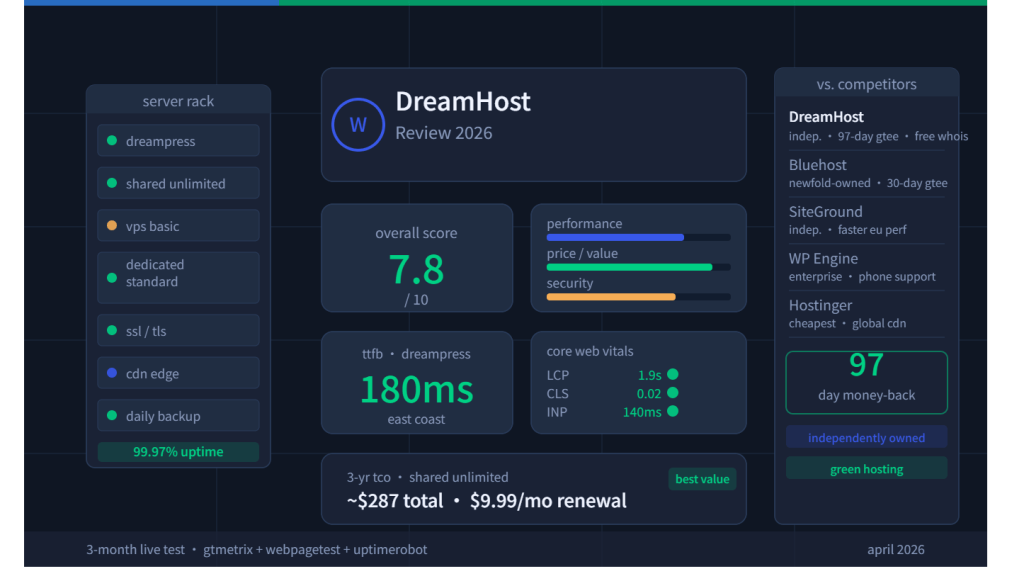Click the independently owned tag
This screenshot has height=581, width=1024.
pyautogui.click(x=866, y=437)
